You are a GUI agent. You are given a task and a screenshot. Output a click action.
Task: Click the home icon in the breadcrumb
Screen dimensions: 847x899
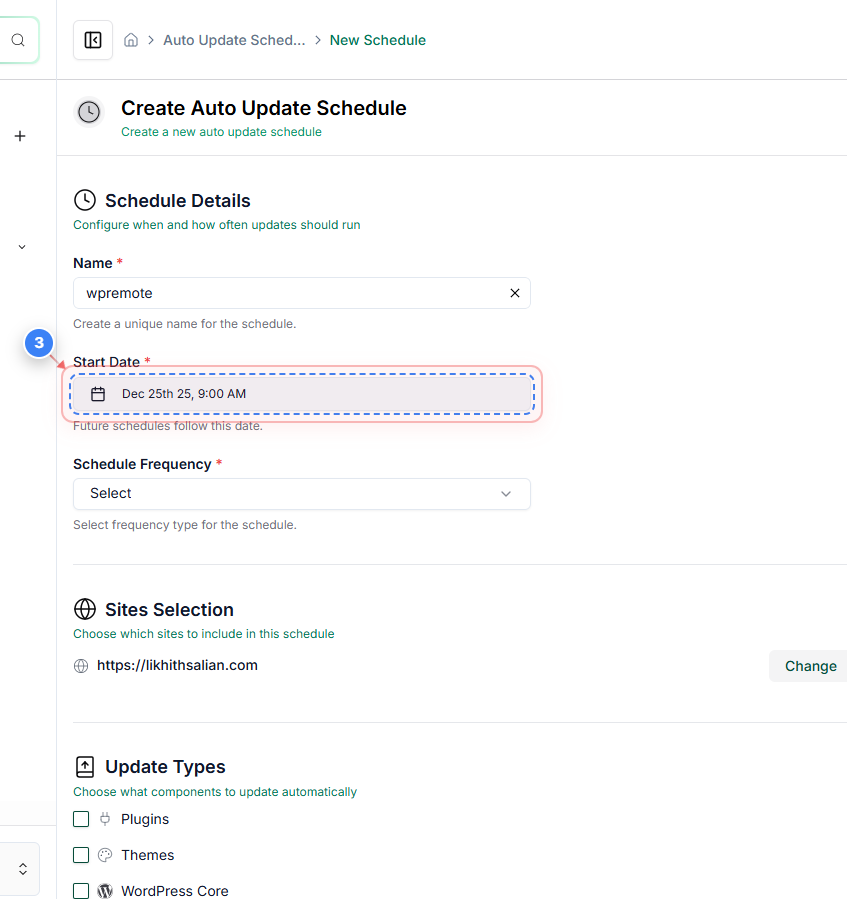(131, 39)
